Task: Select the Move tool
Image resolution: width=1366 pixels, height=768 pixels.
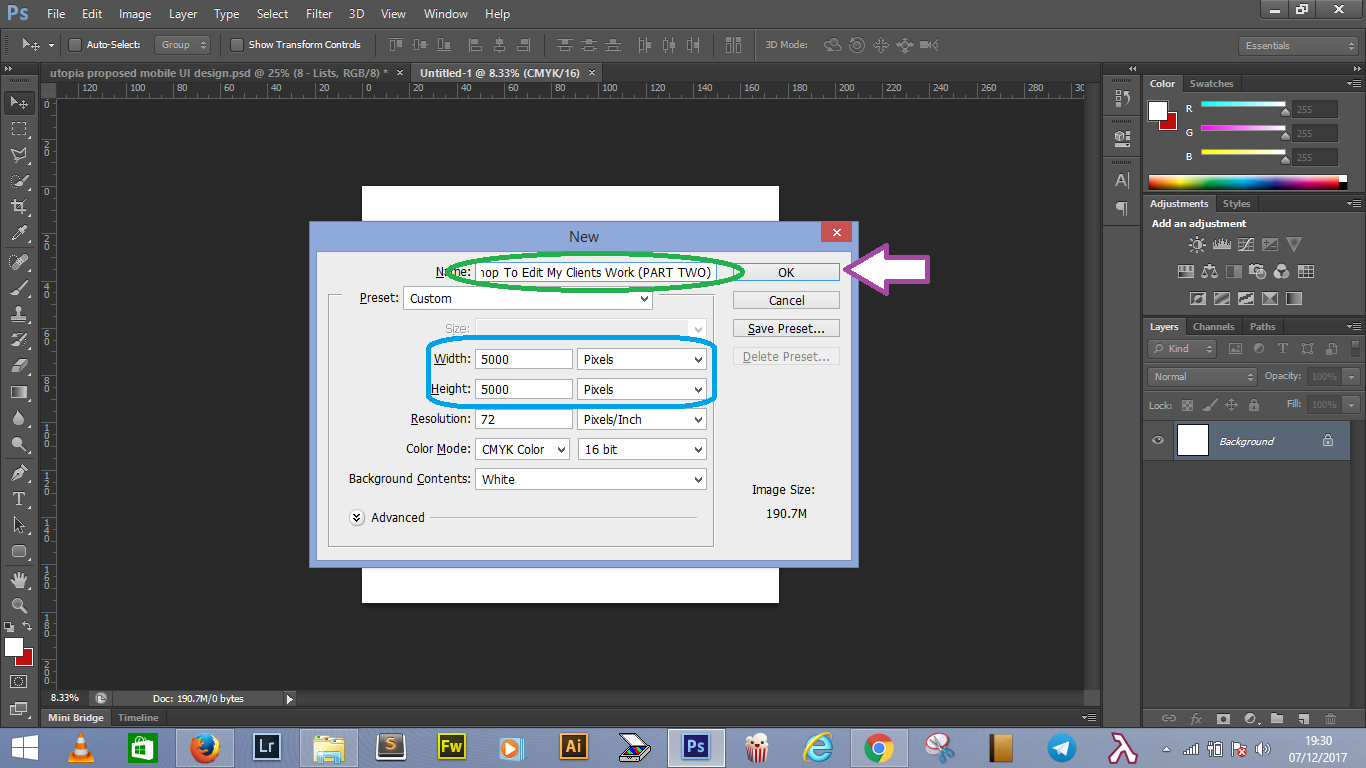Action: click(x=18, y=101)
